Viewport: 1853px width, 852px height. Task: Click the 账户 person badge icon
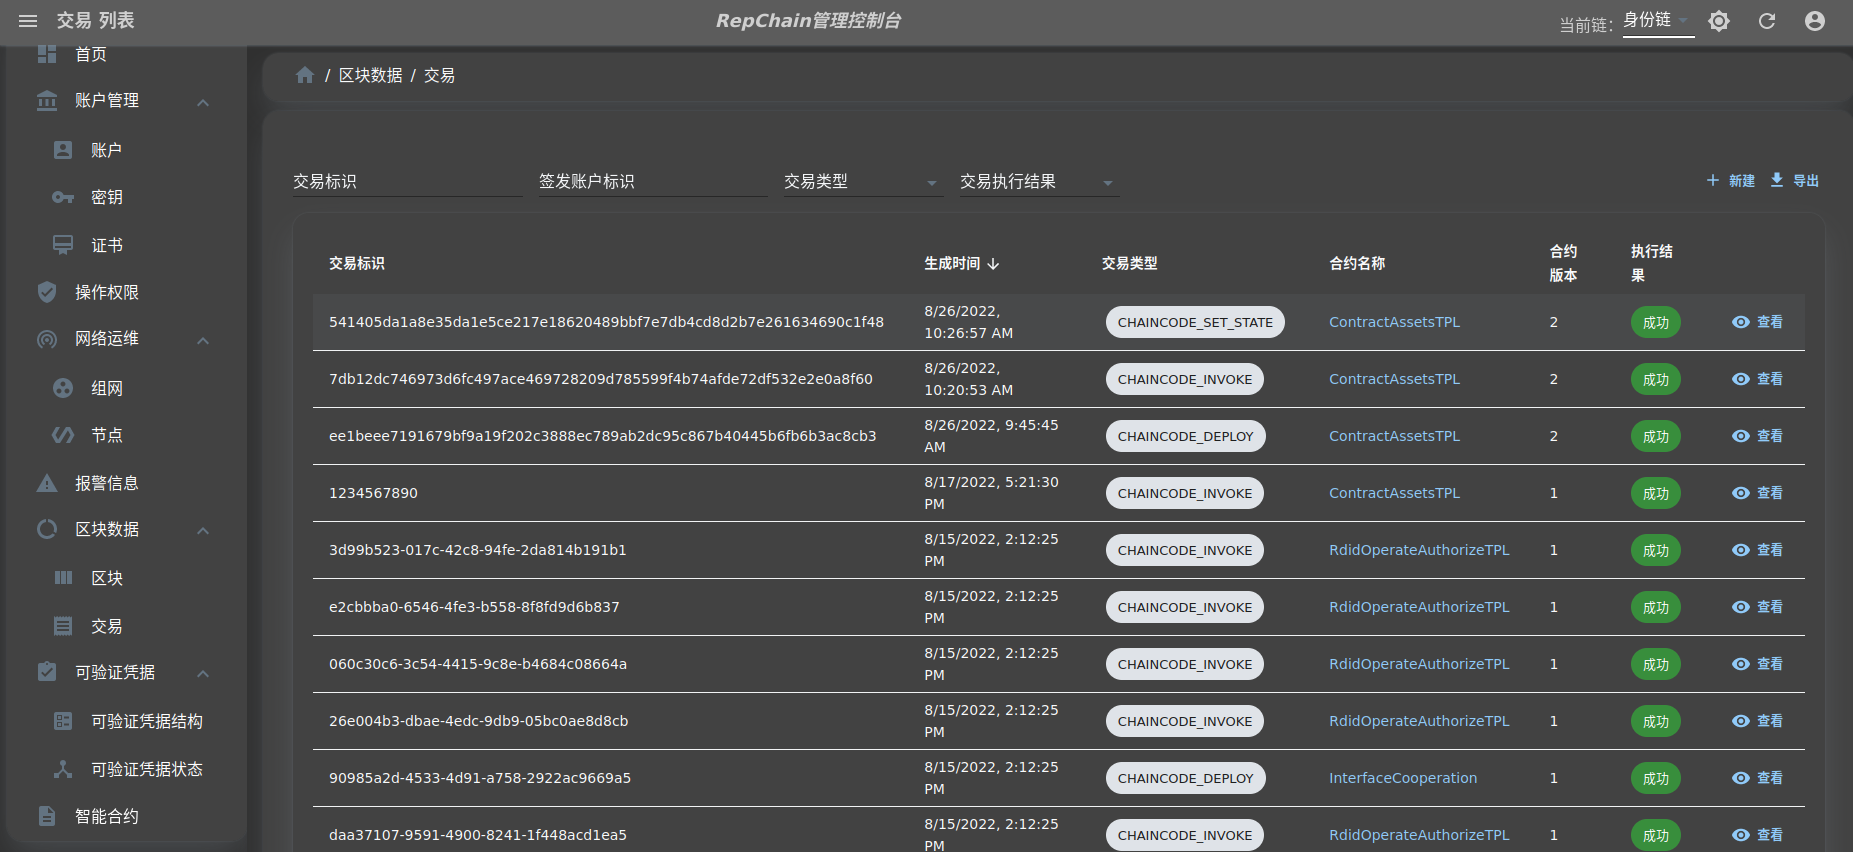coord(63,150)
